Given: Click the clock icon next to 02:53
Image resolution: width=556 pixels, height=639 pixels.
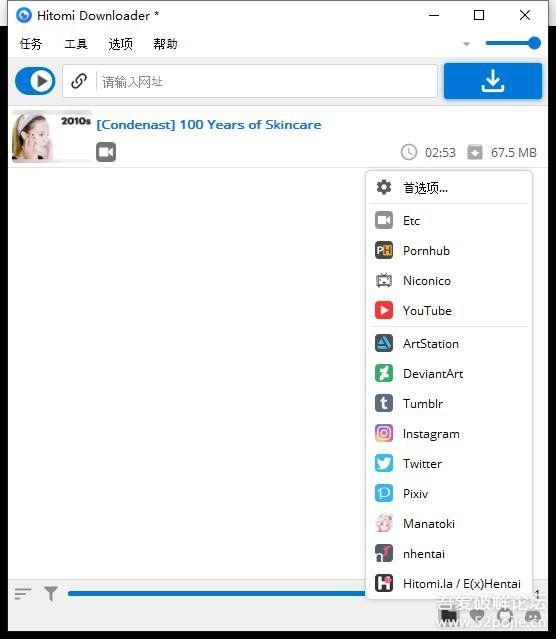Looking at the screenshot, I should pos(409,152).
